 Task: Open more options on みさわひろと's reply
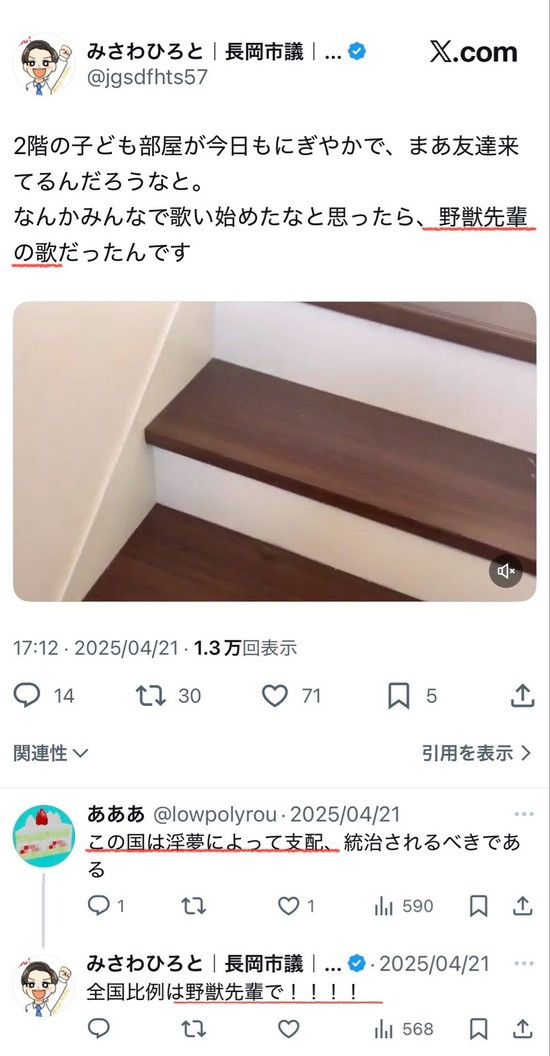(x=524, y=964)
